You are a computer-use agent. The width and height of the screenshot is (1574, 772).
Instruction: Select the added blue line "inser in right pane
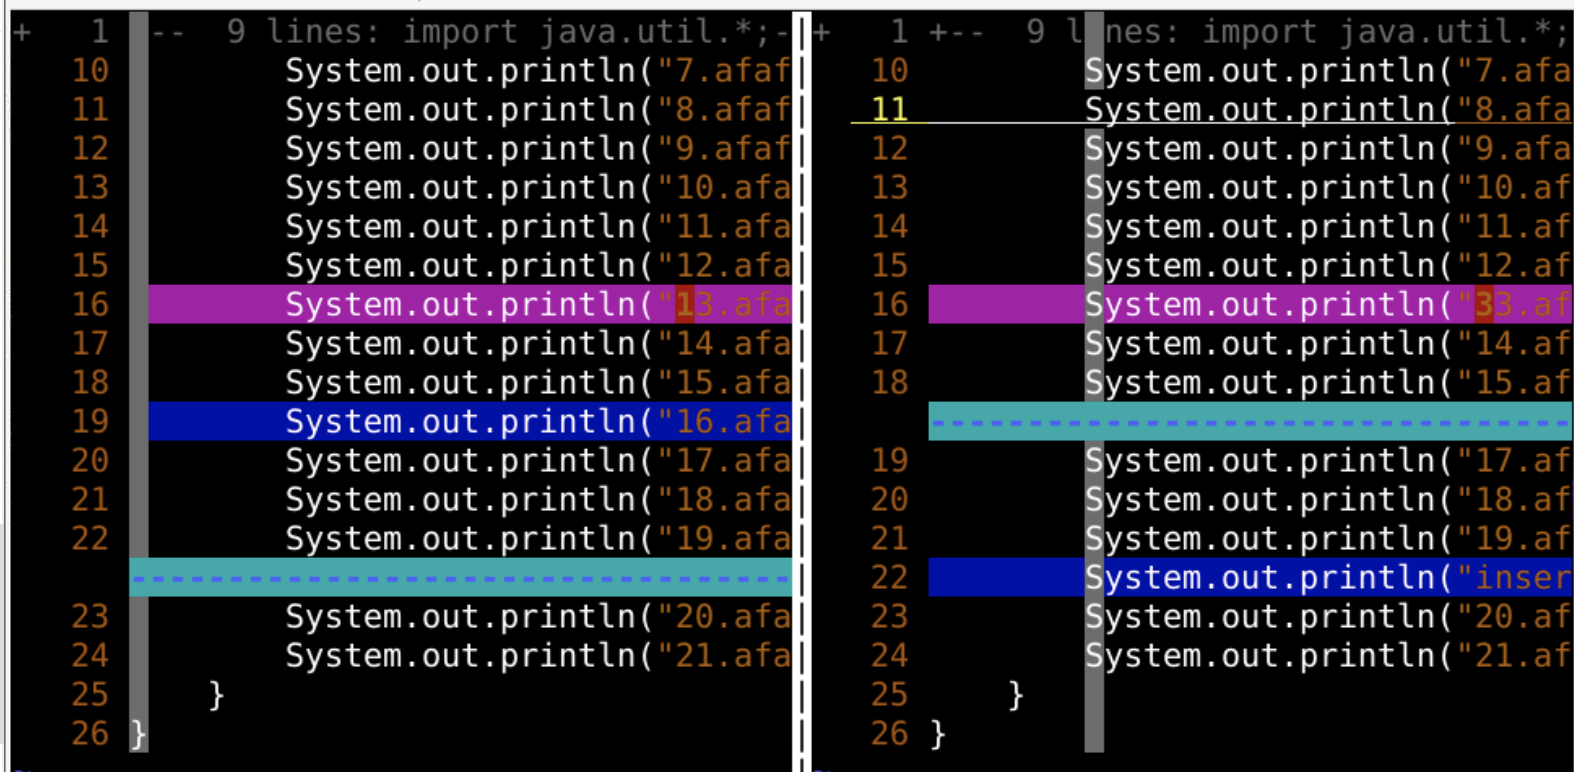point(1250,577)
